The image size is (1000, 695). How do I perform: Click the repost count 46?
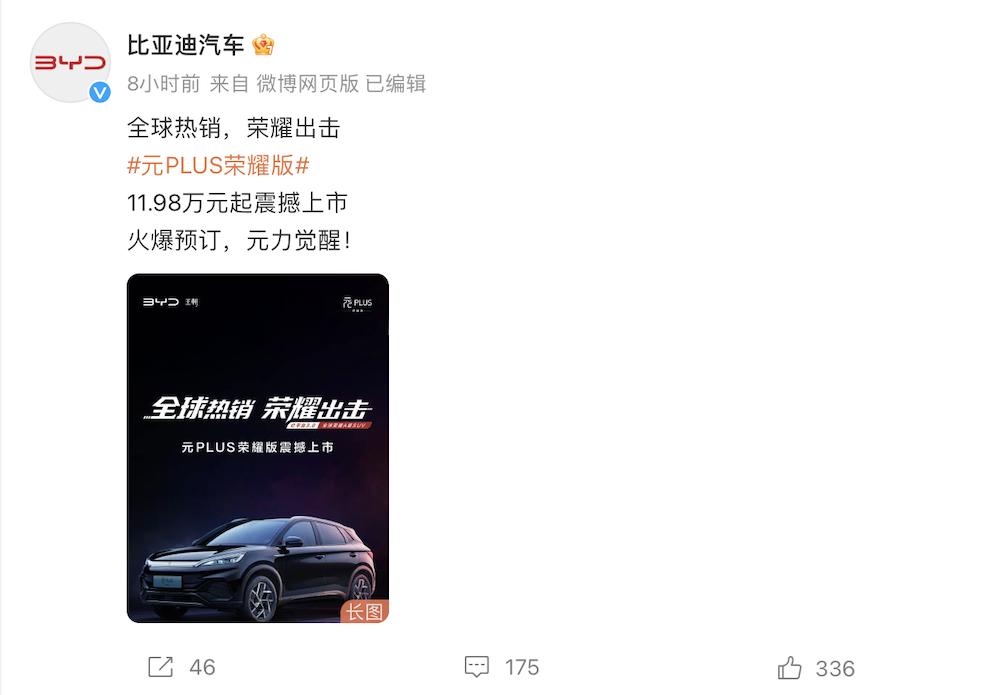coord(202,668)
